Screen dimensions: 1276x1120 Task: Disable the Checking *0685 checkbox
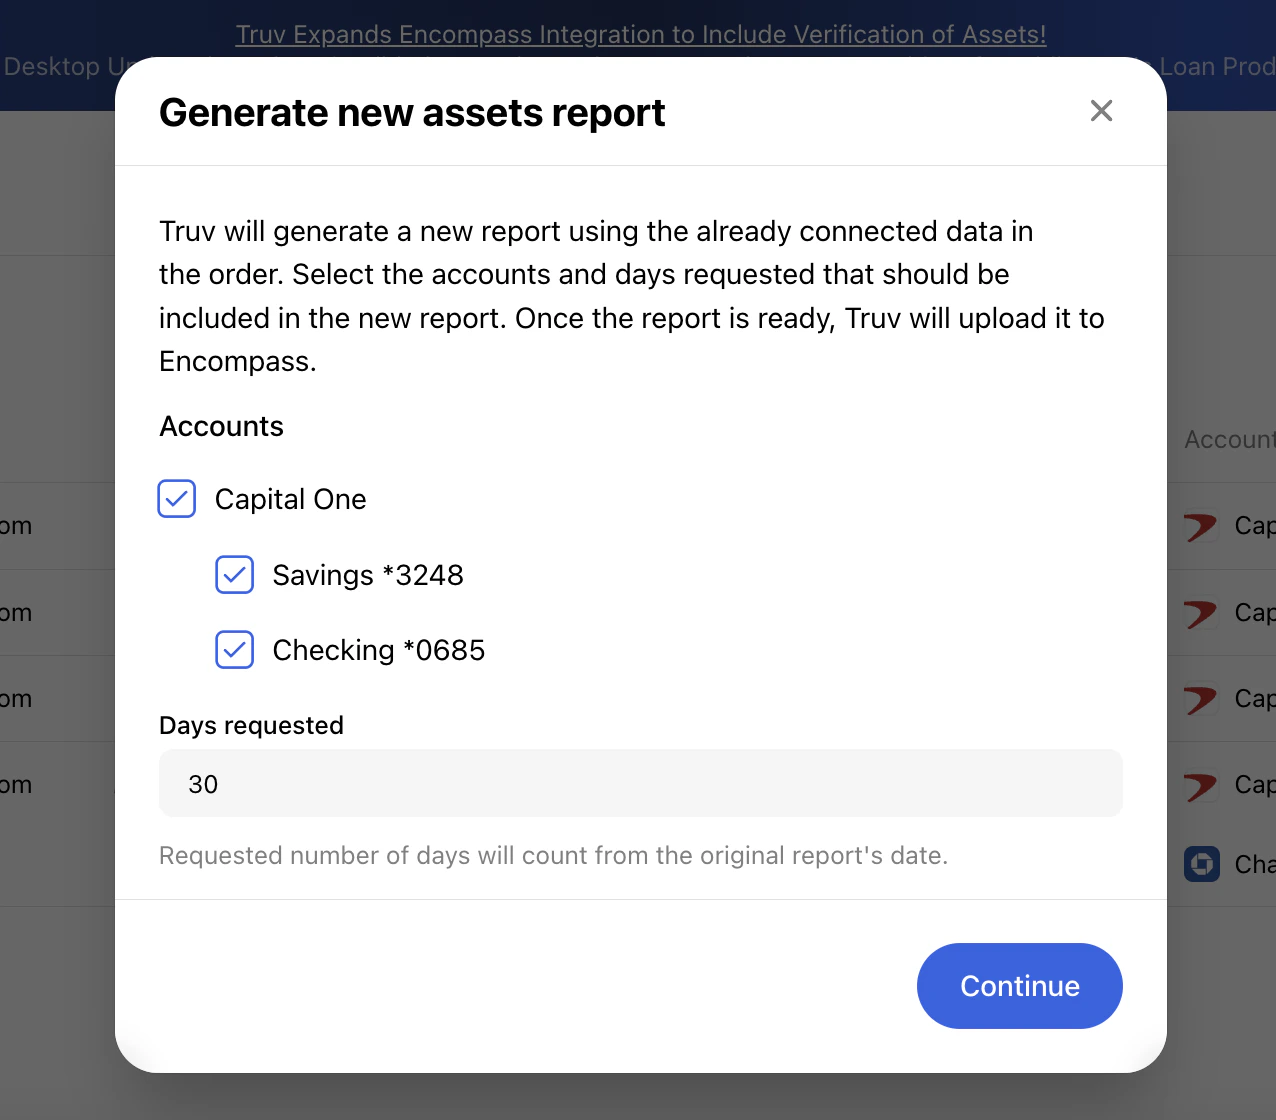234,649
